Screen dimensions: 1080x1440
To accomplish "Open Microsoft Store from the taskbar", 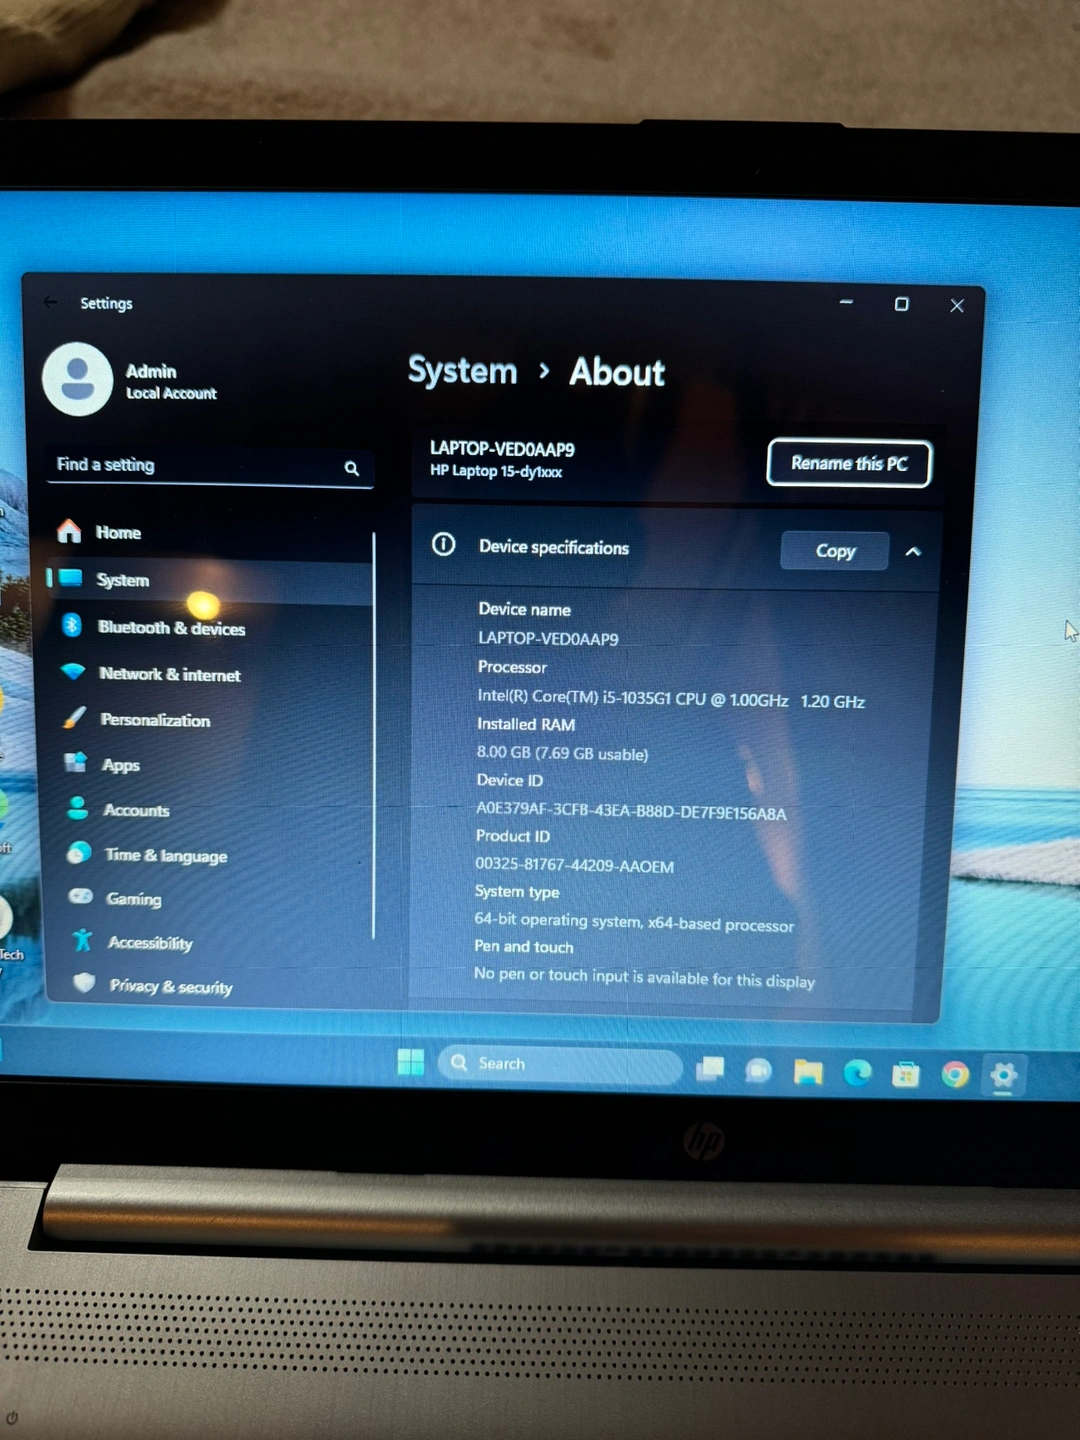I will coord(906,1075).
